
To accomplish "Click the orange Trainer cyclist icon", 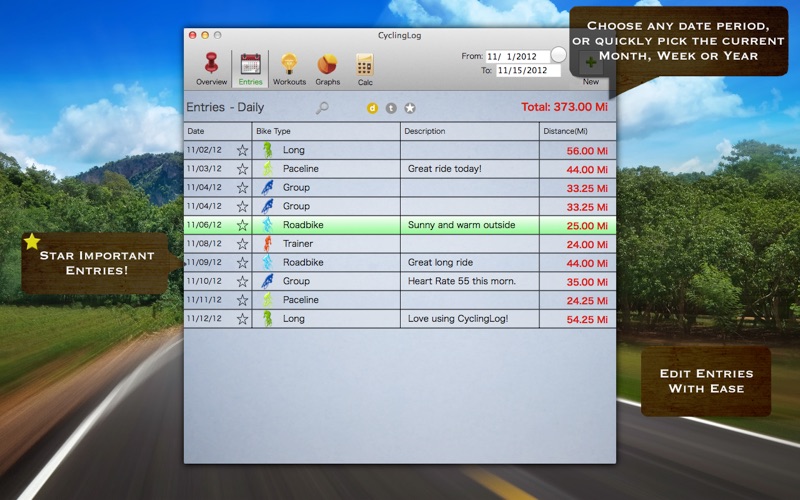I will click(x=267, y=244).
